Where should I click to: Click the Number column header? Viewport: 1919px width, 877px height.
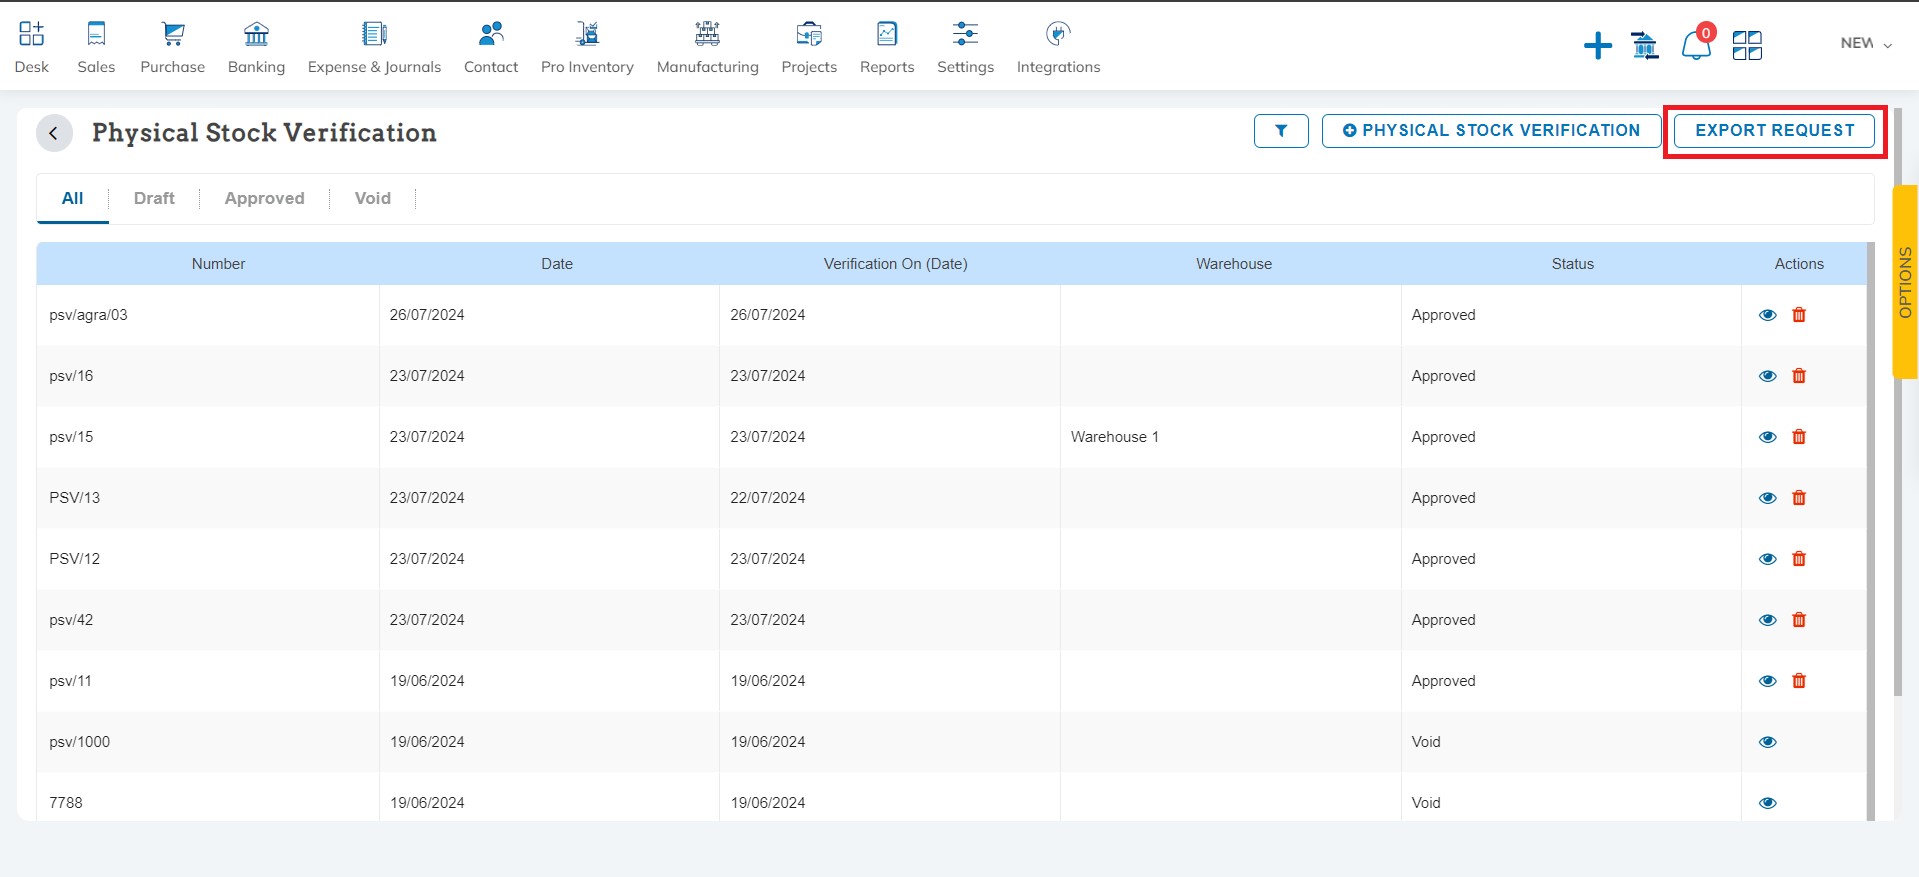pos(218,264)
